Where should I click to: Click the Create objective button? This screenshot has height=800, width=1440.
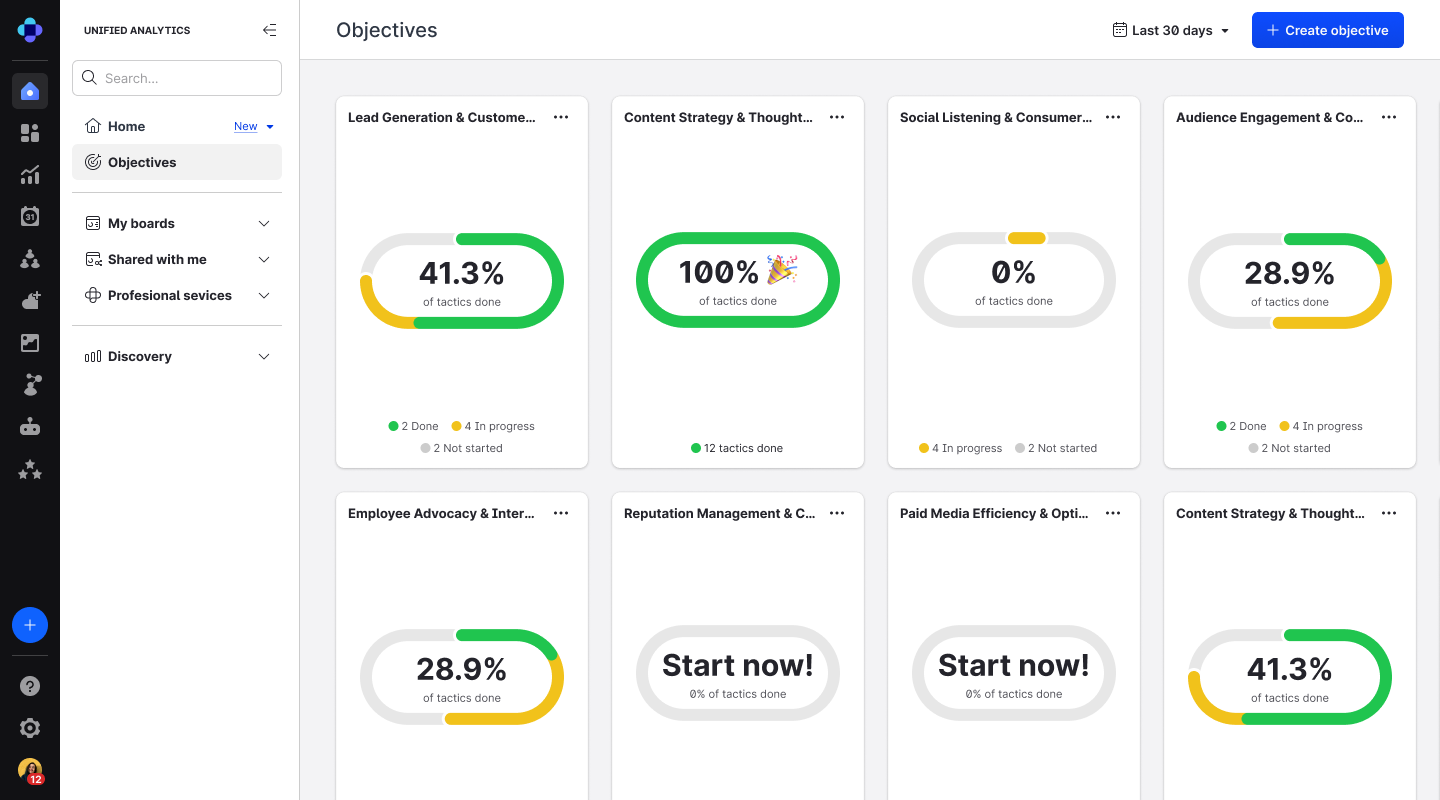pyautogui.click(x=1327, y=30)
